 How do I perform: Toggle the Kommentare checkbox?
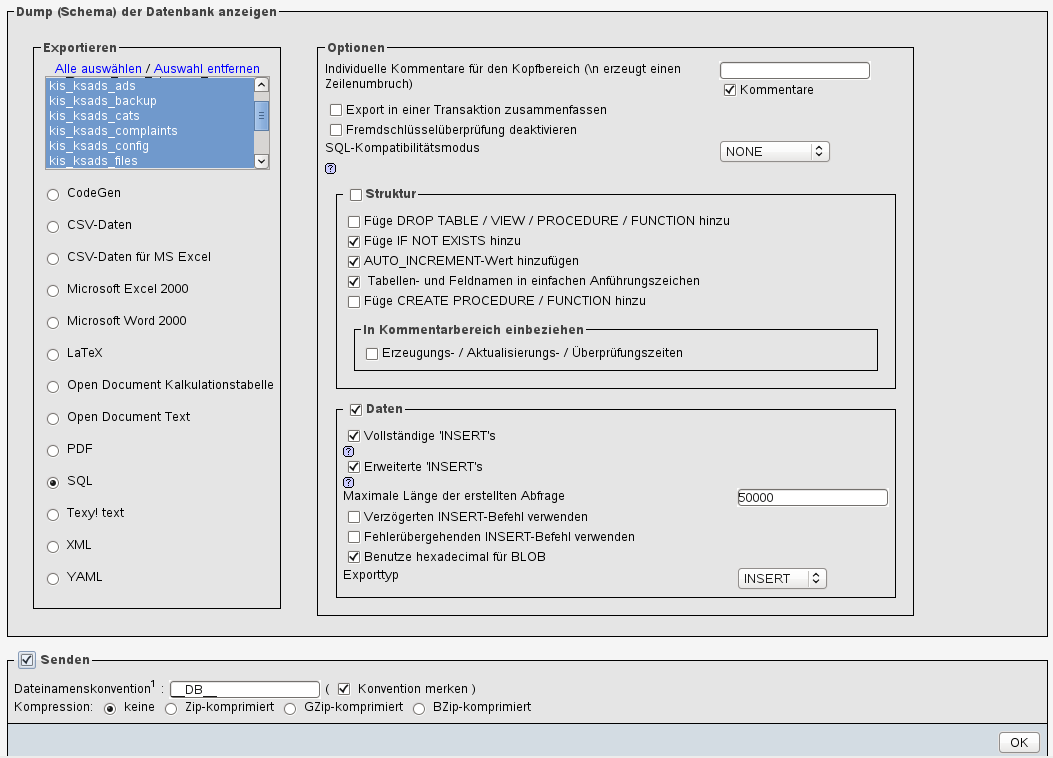730,90
